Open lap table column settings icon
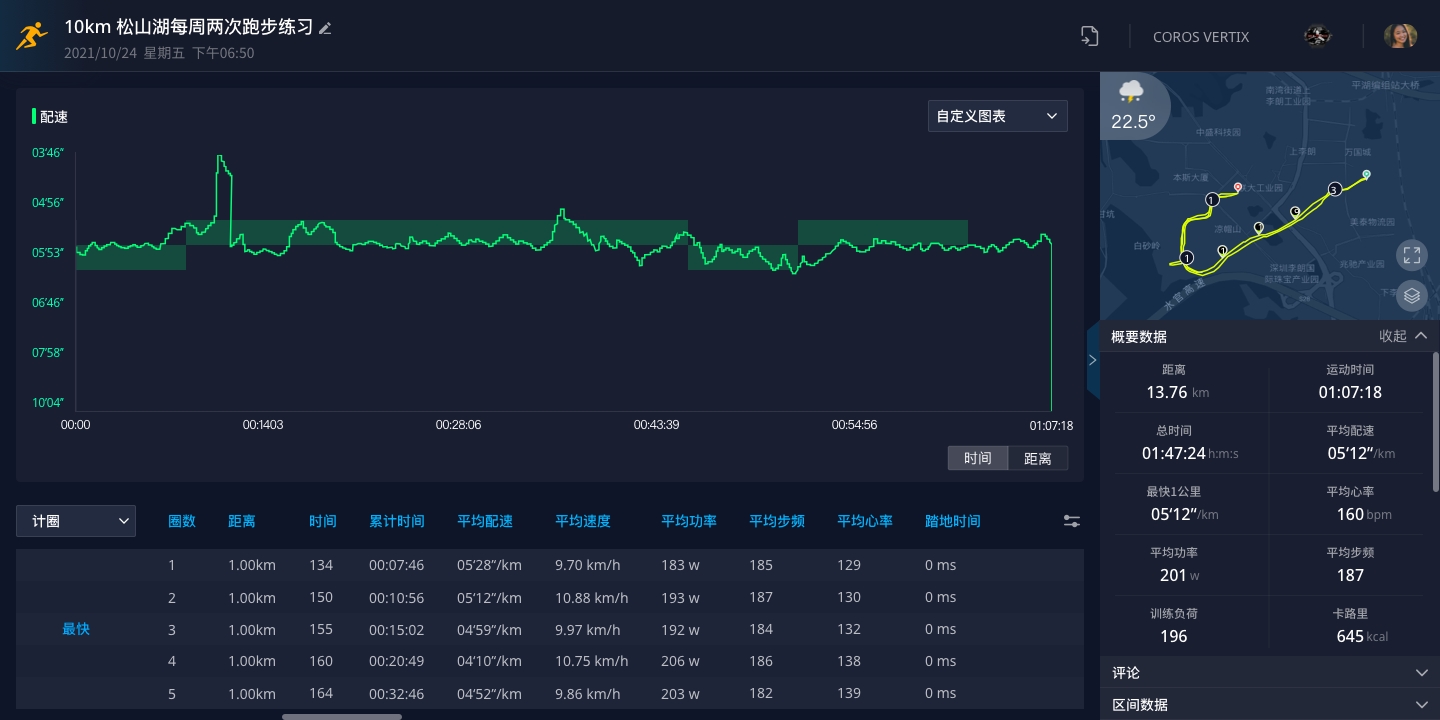Image resolution: width=1440 pixels, height=720 pixels. coord(1071,521)
